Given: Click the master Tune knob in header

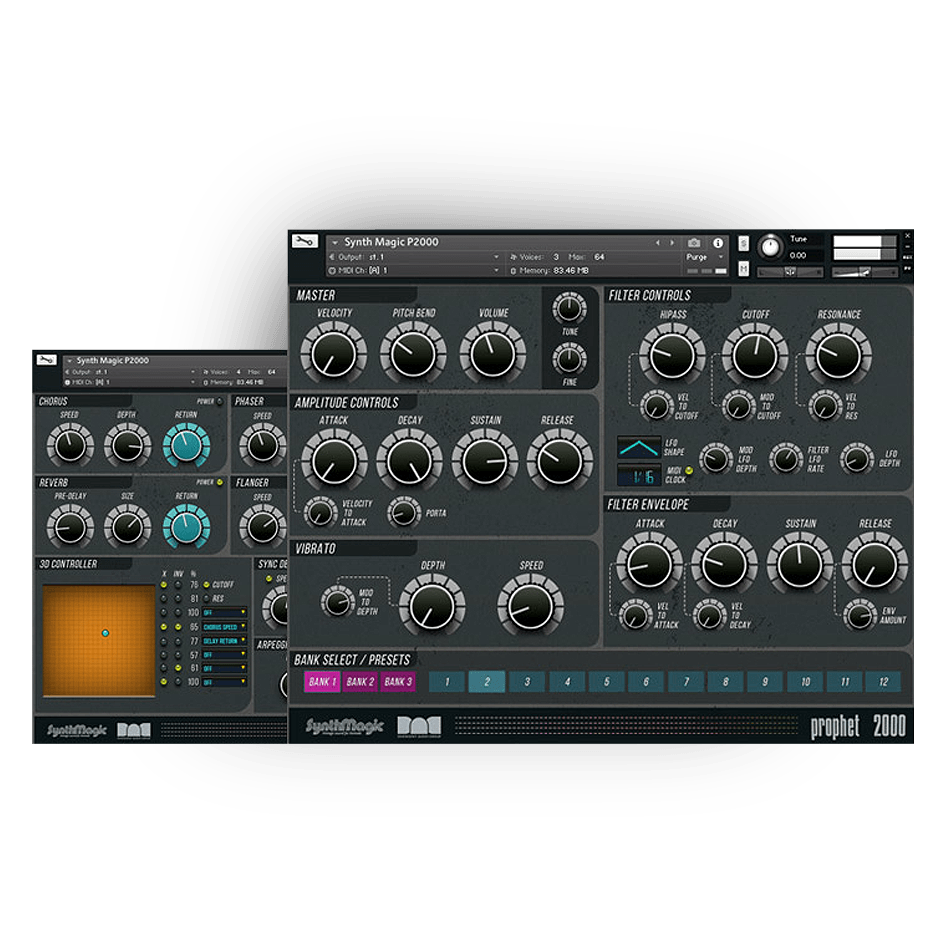Looking at the screenshot, I should pyautogui.click(x=770, y=247).
